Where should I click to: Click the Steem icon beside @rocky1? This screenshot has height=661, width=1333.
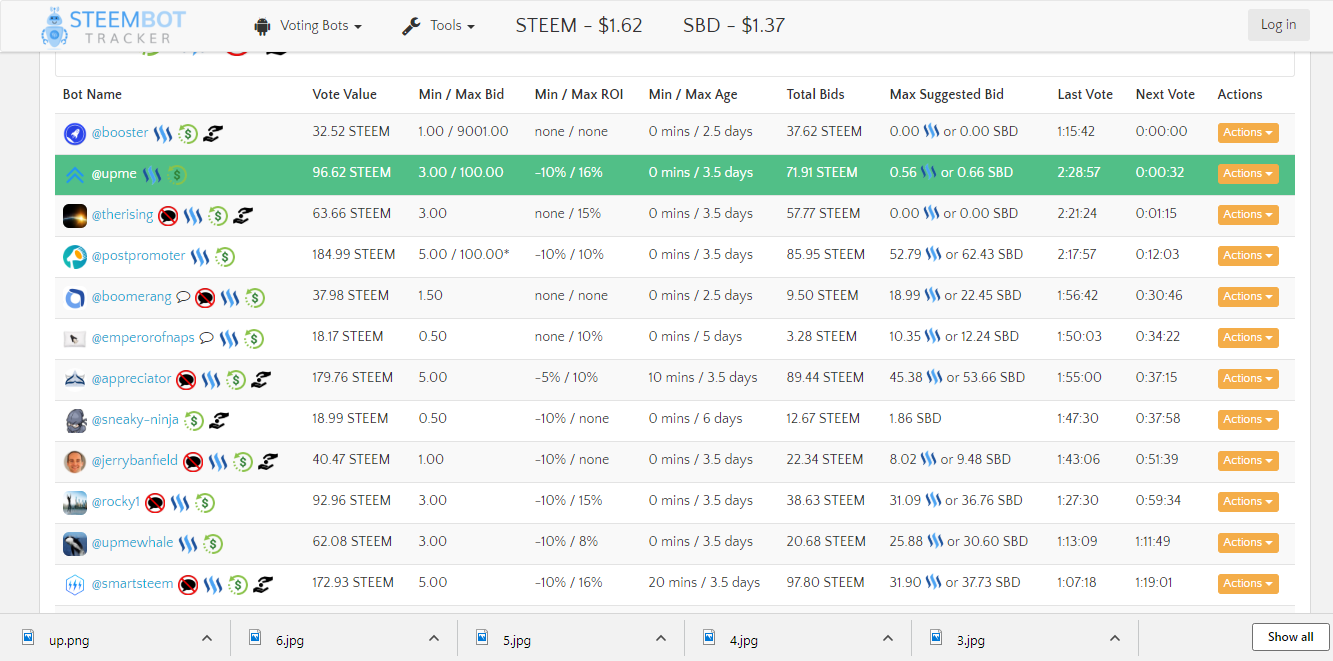[x=180, y=502]
